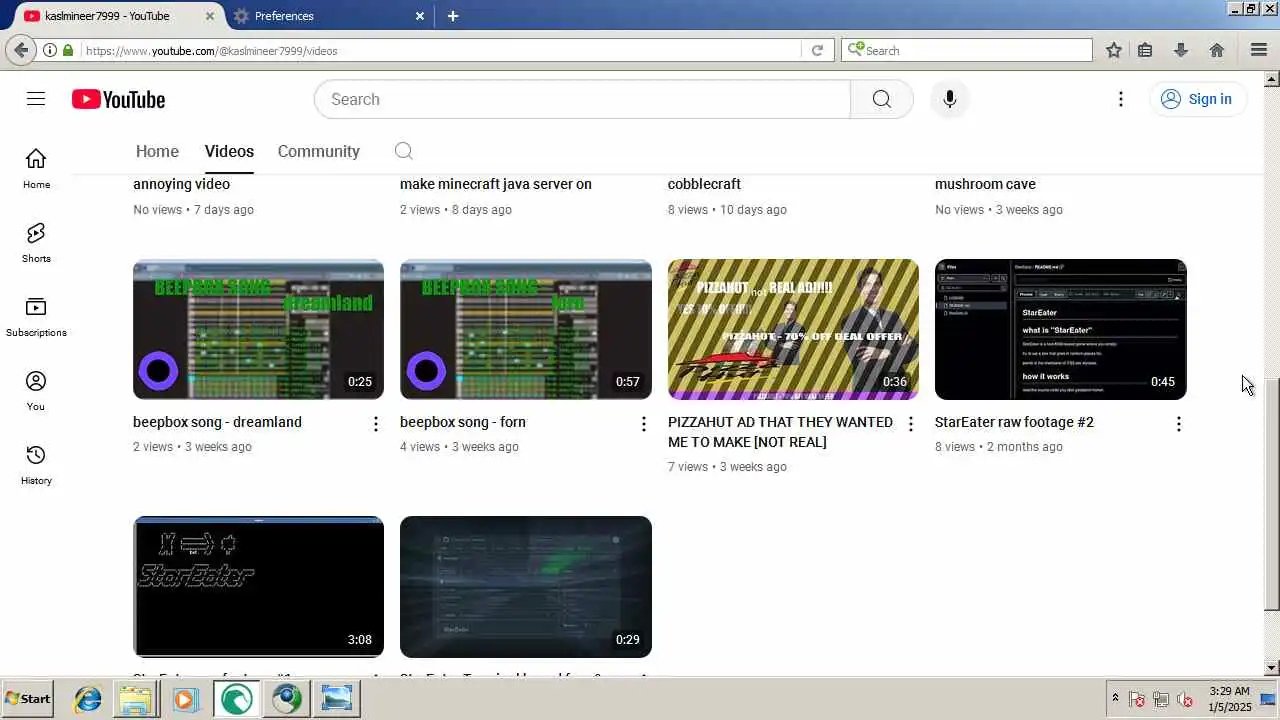This screenshot has height=720, width=1280.
Task: Open video titled beepbox song - dreamland
Action: tap(217, 422)
